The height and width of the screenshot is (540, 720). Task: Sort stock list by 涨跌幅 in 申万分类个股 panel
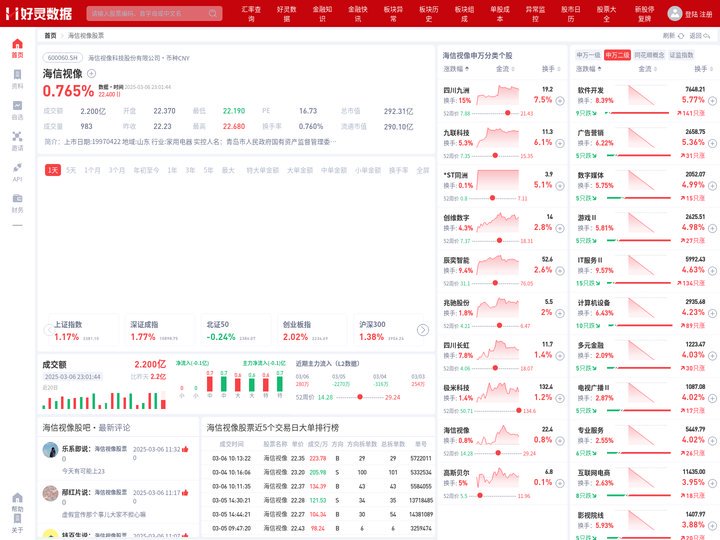click(456, 69)
